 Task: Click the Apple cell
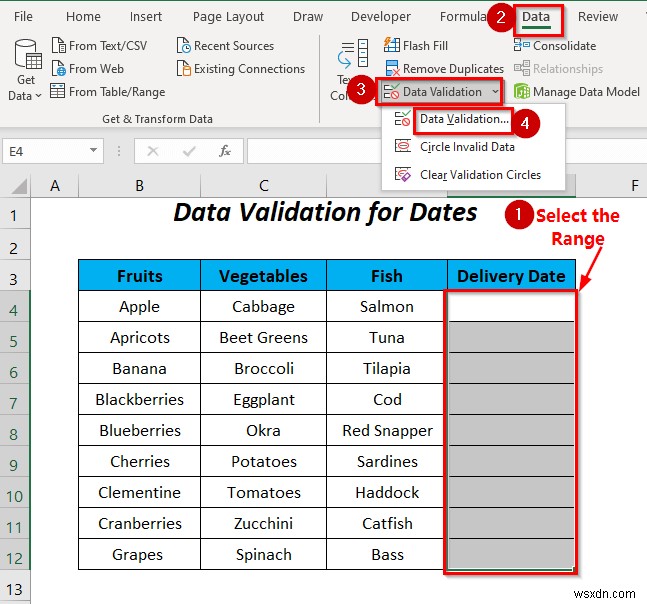tap(139, 306)
